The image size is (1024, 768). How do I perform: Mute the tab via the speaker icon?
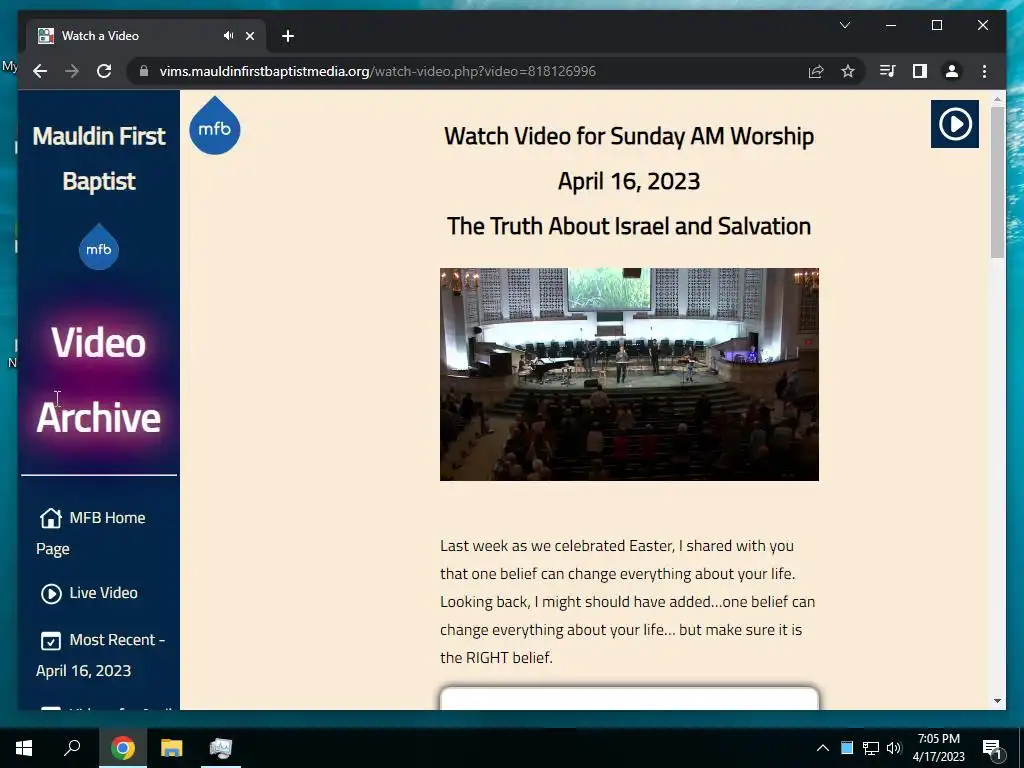coord(228,36)
